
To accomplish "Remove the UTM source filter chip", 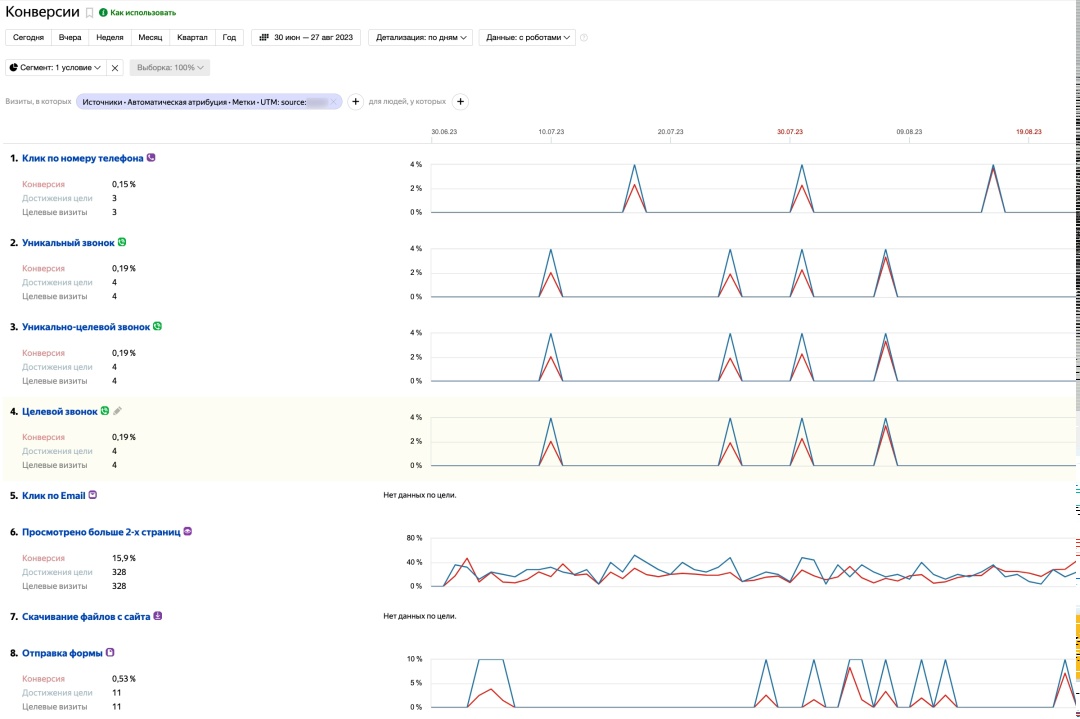I will click(x=333, y=102).
